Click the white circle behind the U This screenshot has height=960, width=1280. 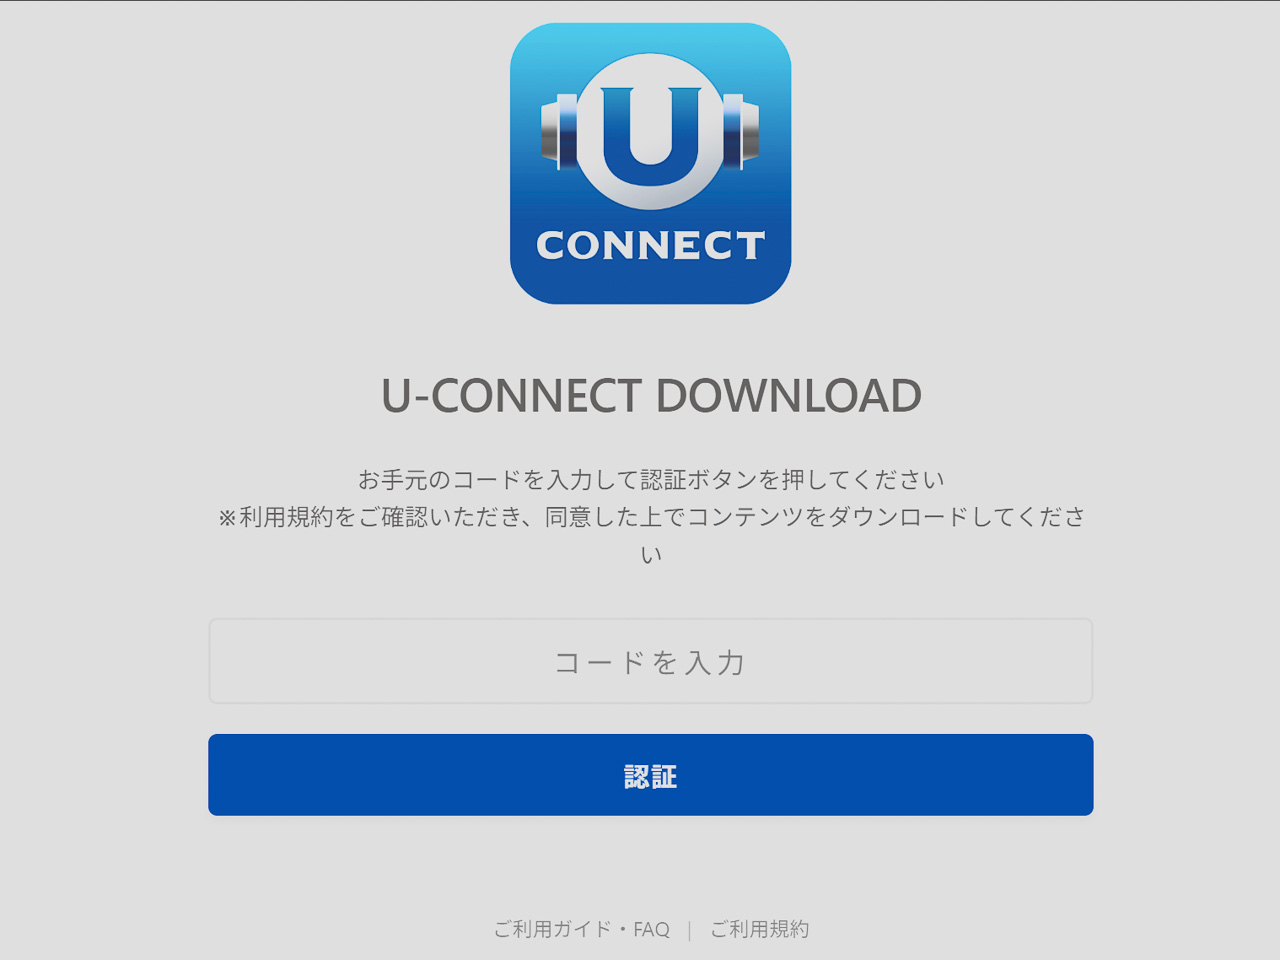click(651, 131)
